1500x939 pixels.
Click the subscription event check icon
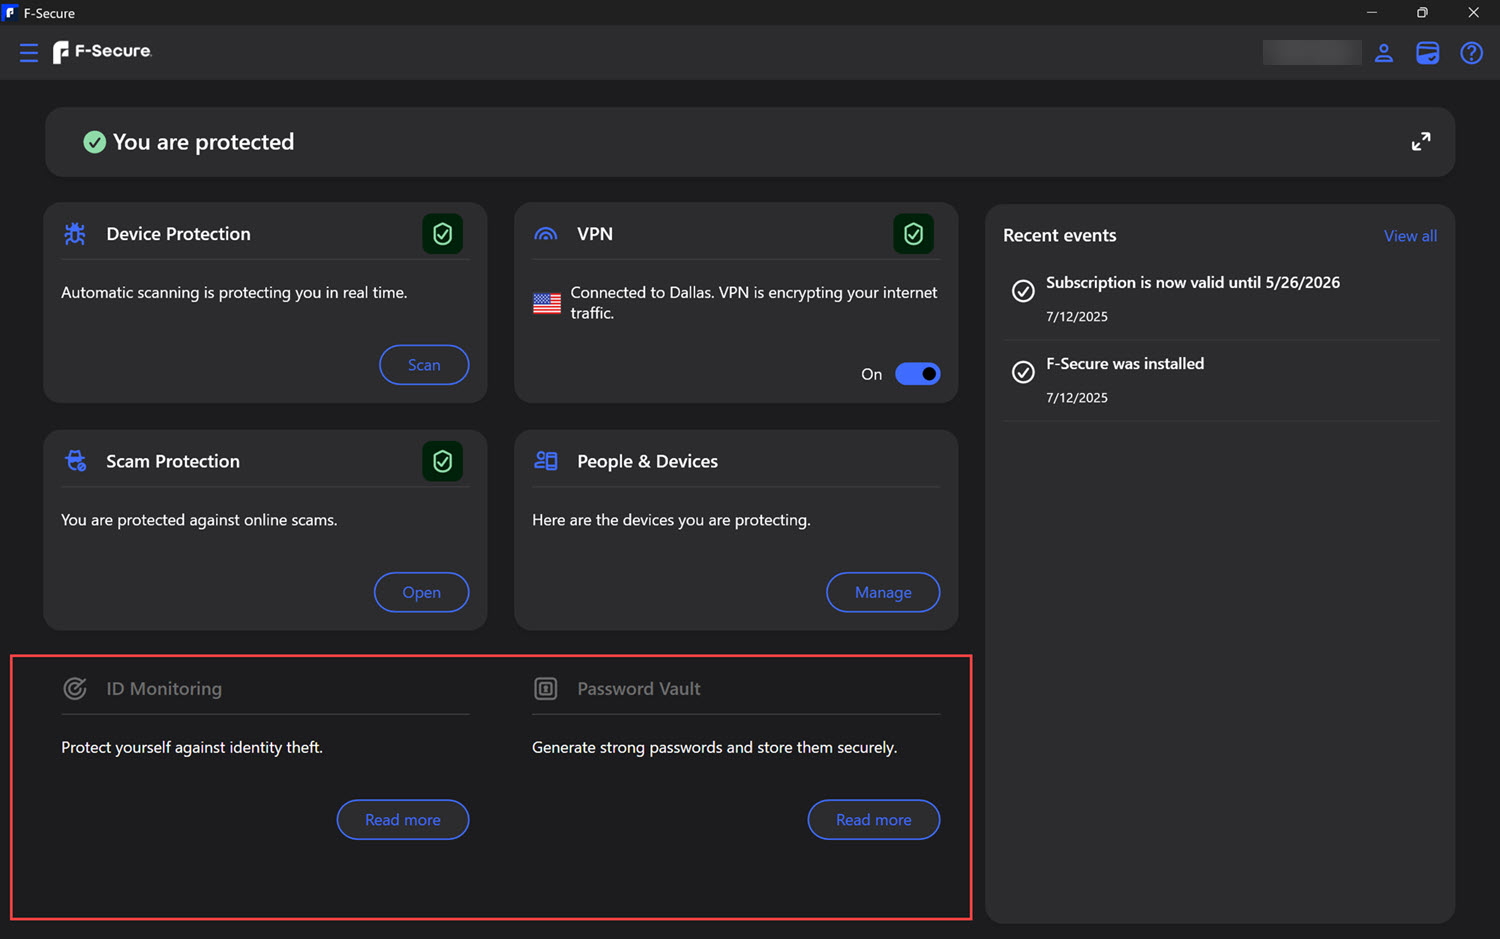(x=1023, y=291)
